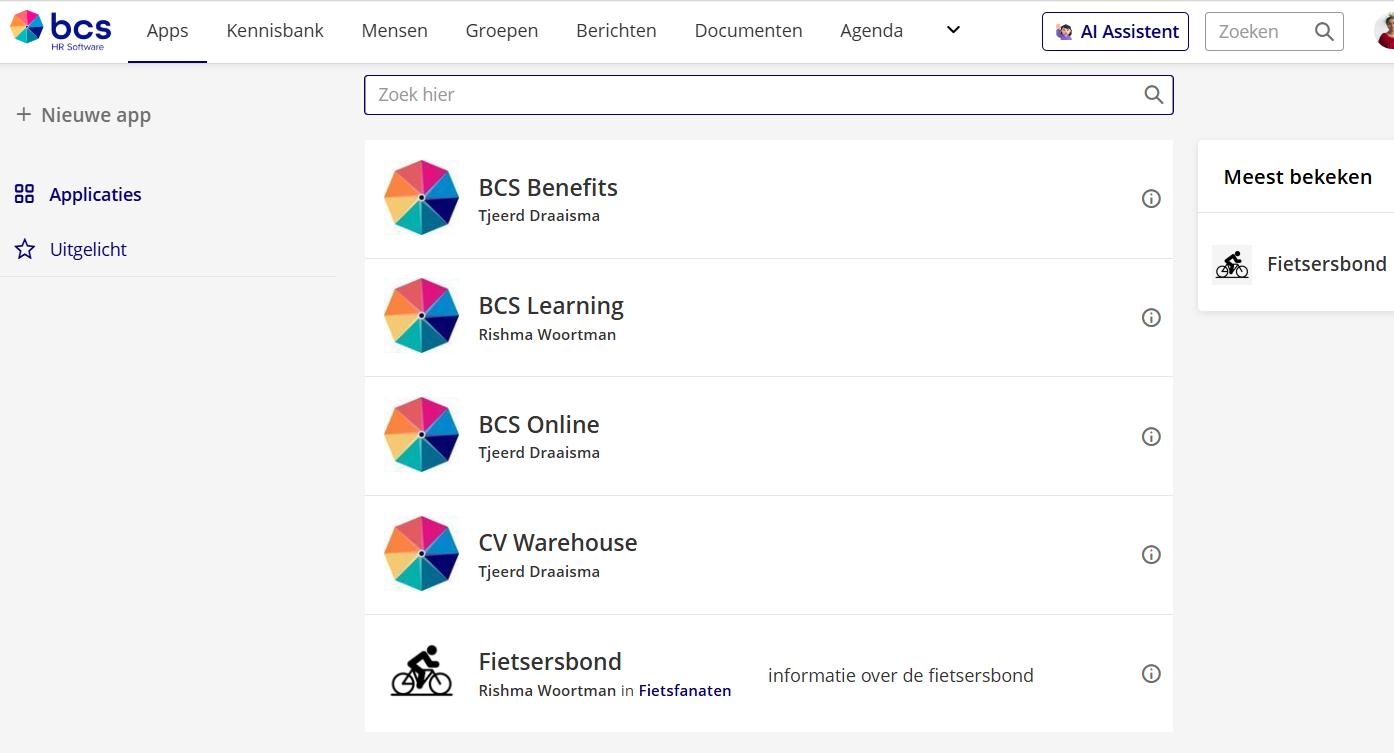
Task: Open the Fietsersbond title in the app list
Action: (x=550, y=661)
